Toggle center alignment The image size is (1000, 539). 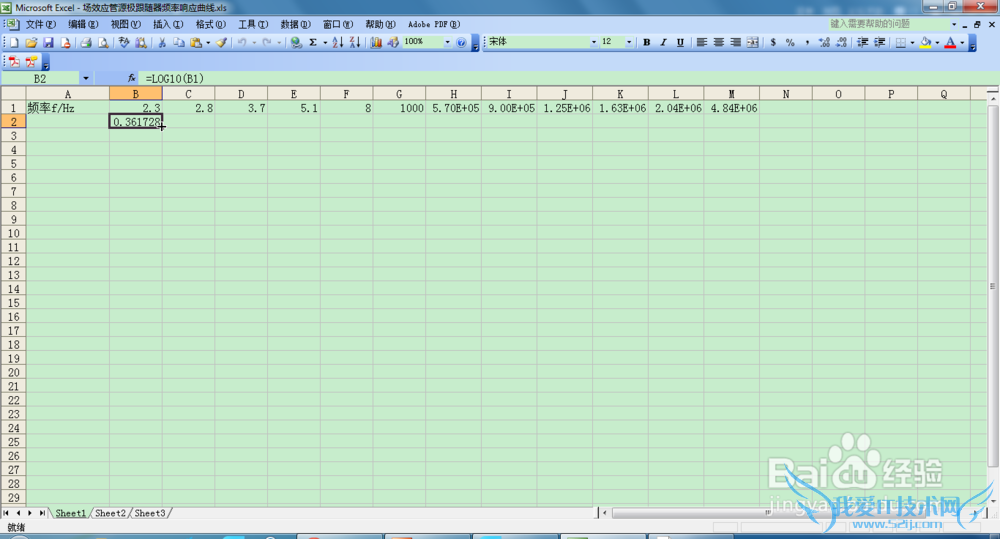click(719, 42)
